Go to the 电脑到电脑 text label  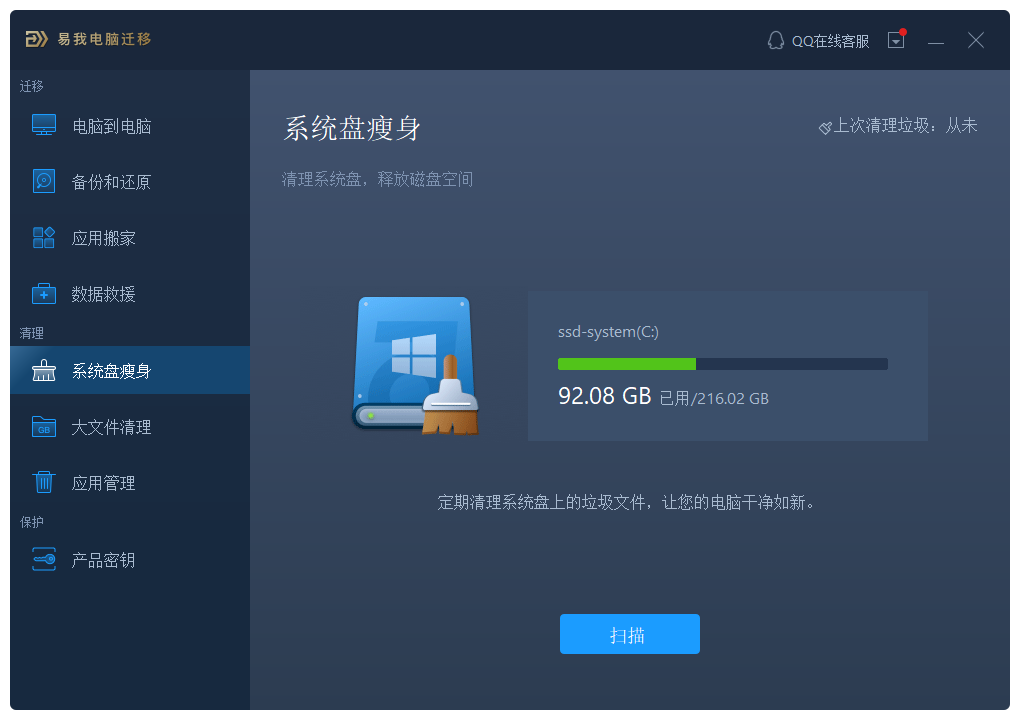click(112, 127)
